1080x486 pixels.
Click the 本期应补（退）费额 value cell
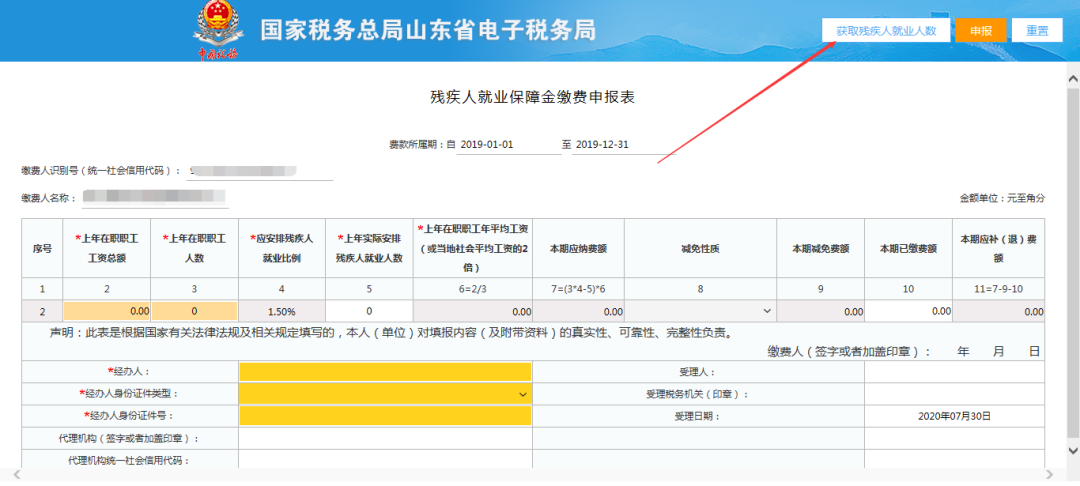point(999,311)
